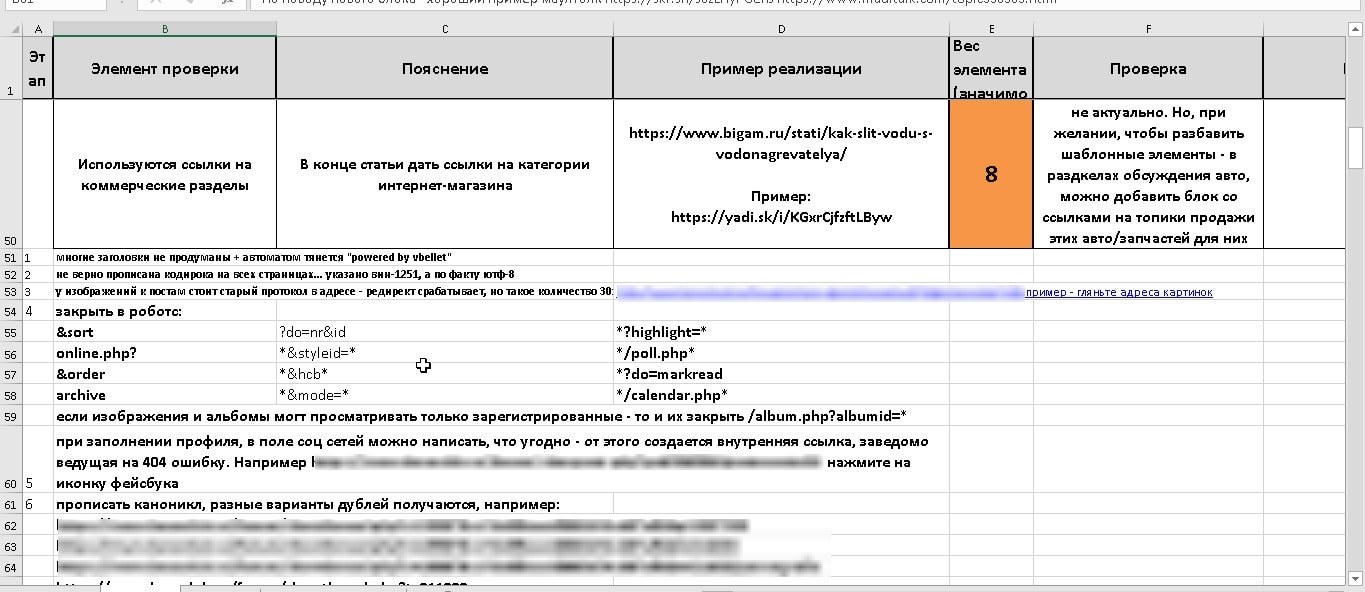Select cell 'закрыть в роботс:'
Screen dimensions: 1365x592
pos(165,311)
